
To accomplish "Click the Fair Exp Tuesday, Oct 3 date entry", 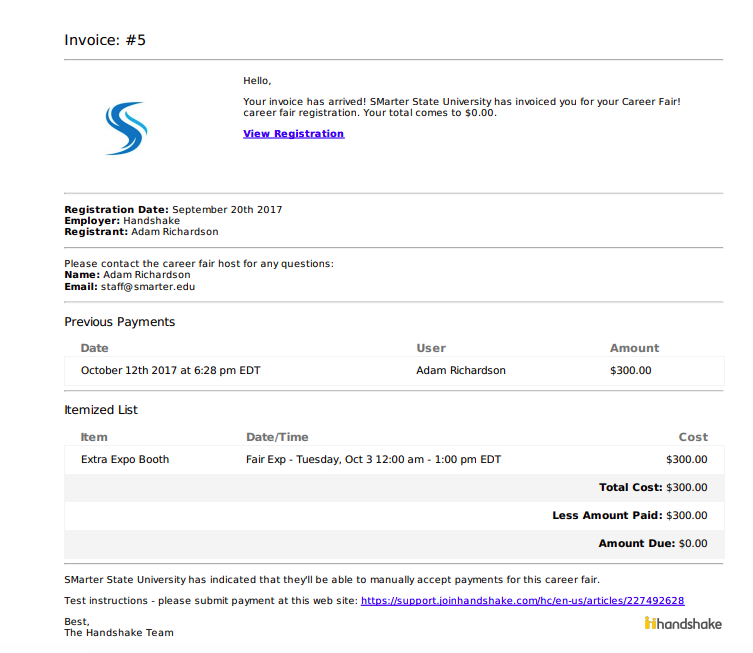I will (373, 460).
